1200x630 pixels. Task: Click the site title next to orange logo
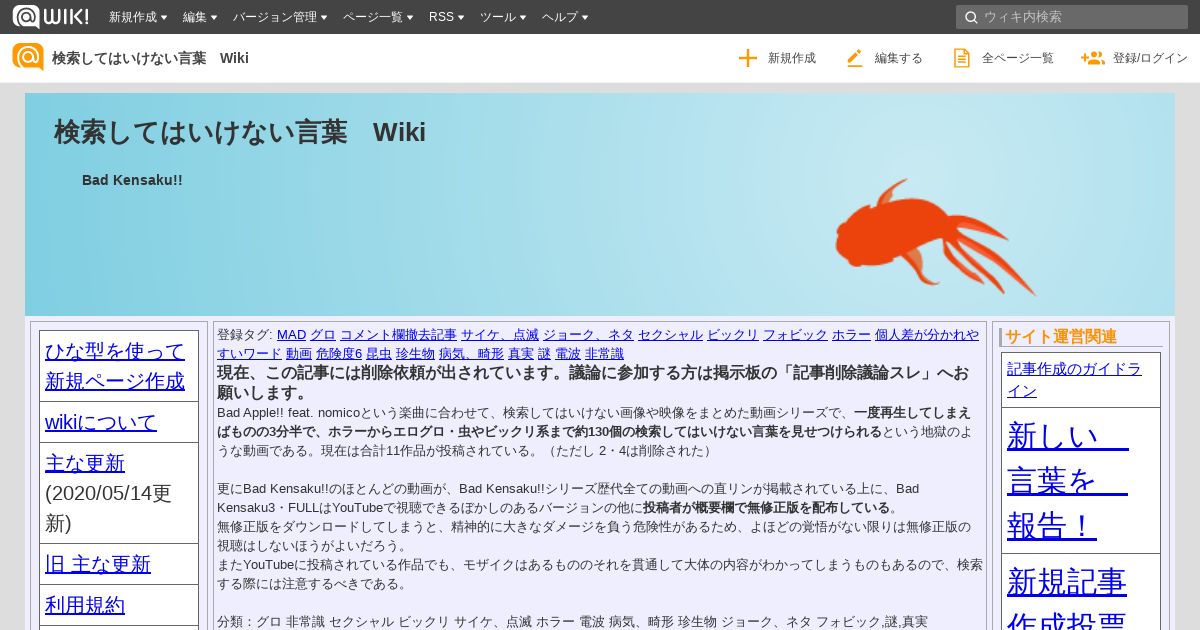click(x=150, y=58)
